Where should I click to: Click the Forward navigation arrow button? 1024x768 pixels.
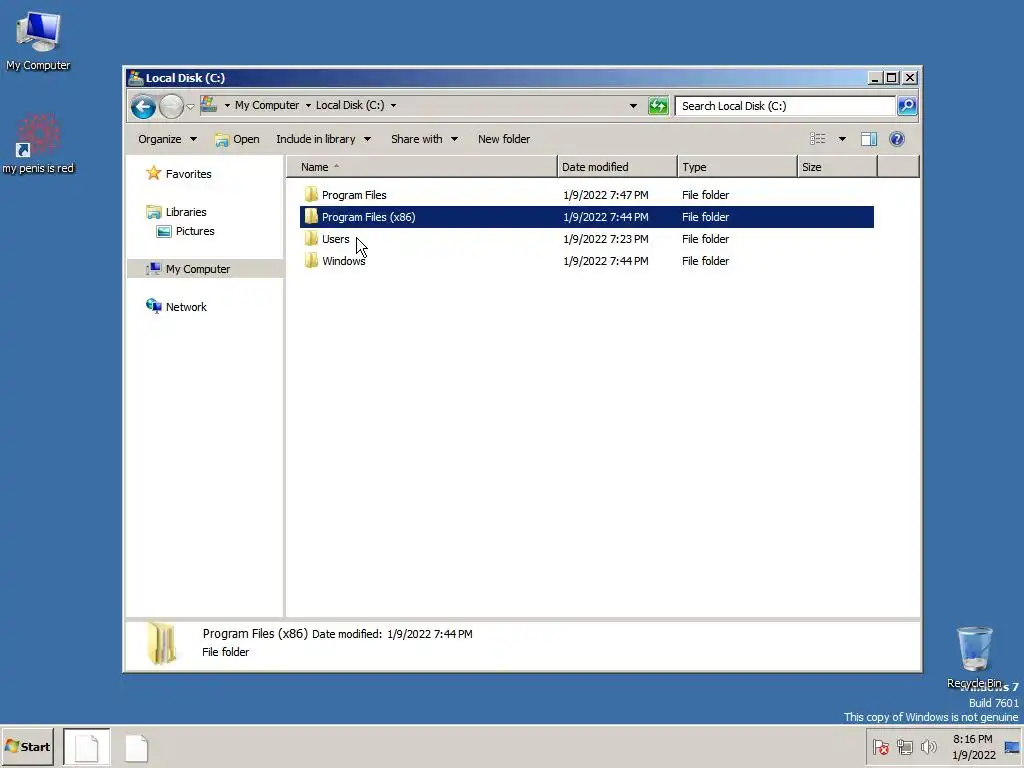(171, 106)
